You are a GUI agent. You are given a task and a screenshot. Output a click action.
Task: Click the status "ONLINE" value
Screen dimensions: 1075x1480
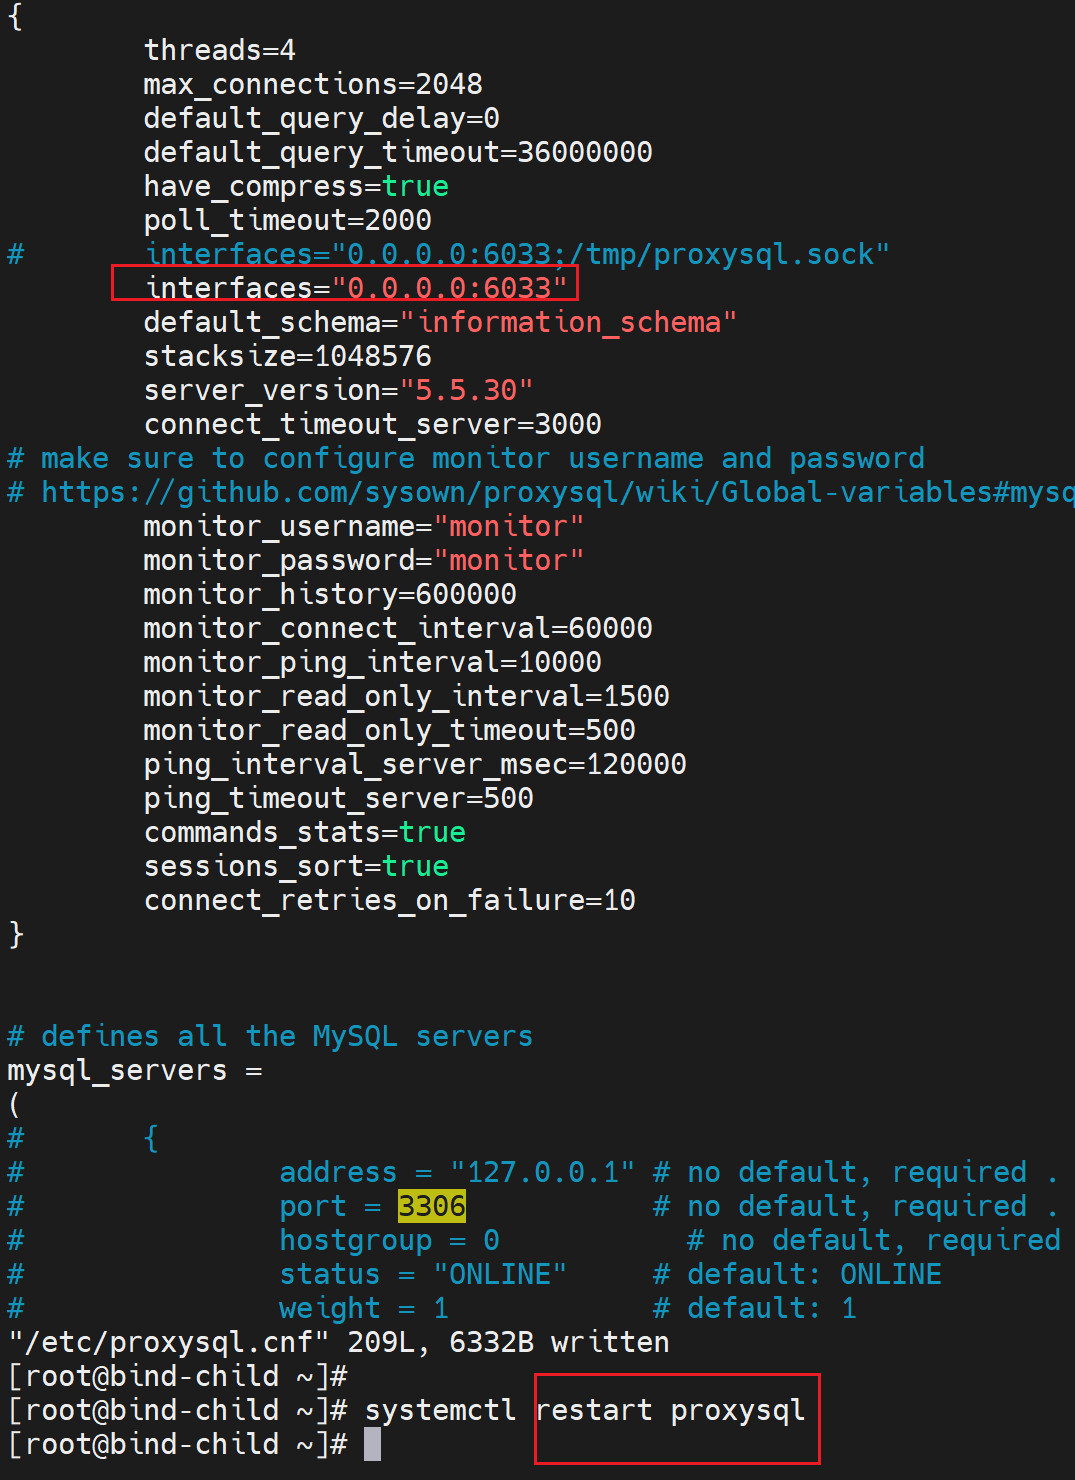[x=499, y=1275]
